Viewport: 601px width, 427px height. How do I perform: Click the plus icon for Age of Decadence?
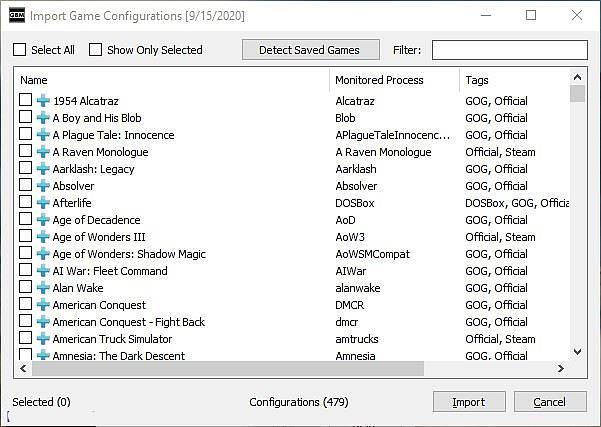point(43,220)
